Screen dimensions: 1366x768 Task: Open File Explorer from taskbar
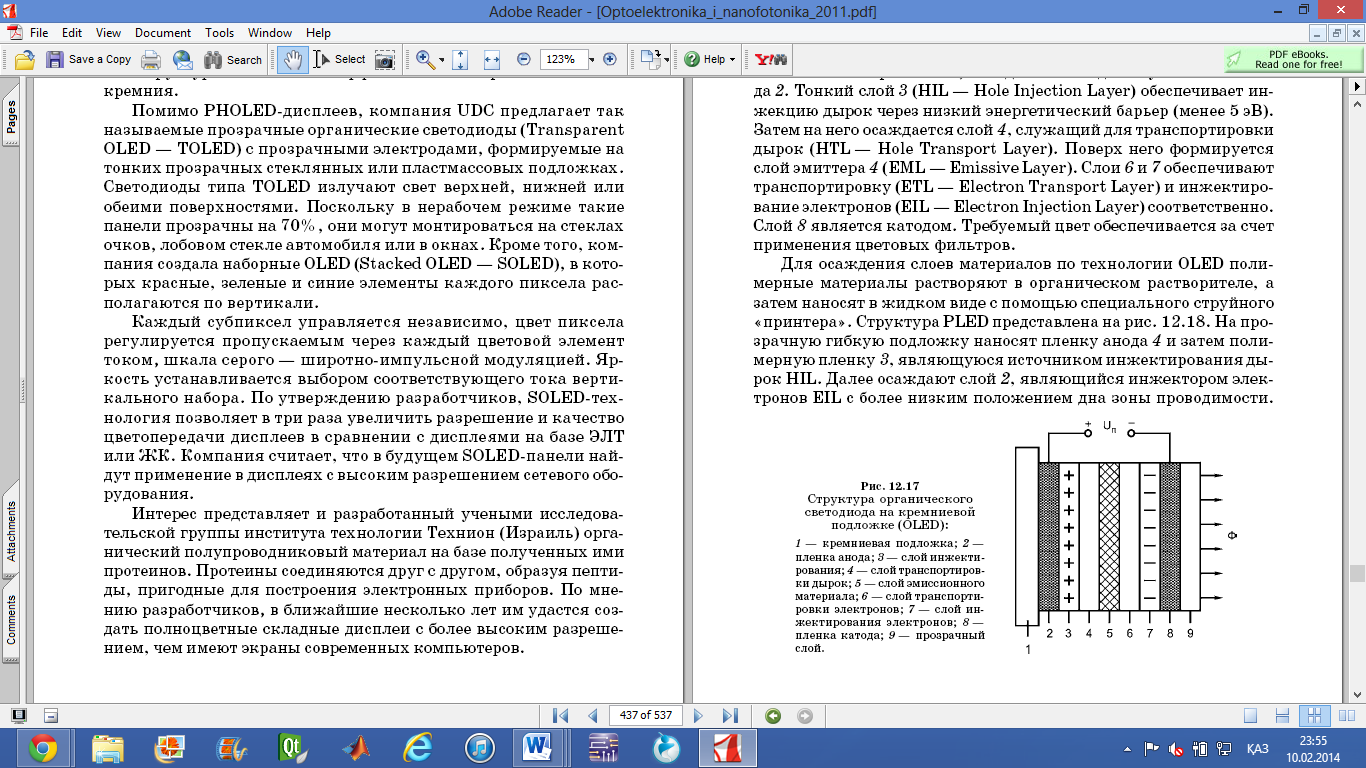[107, 748]
